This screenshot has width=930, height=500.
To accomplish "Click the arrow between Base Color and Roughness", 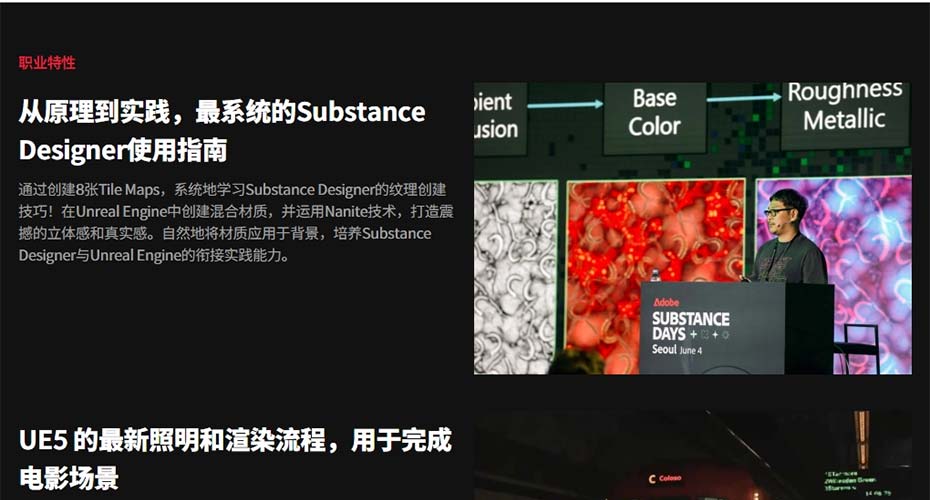I will click(x=744, y=98).
